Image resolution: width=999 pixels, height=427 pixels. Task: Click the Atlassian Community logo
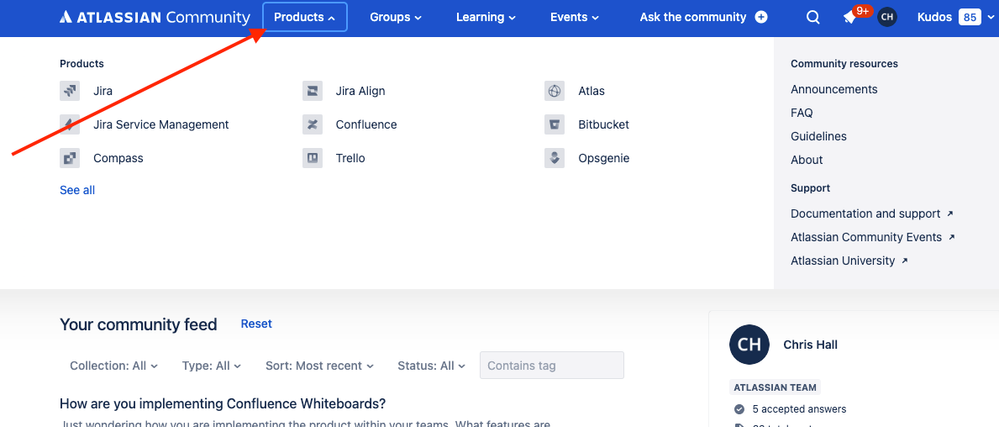155,17
